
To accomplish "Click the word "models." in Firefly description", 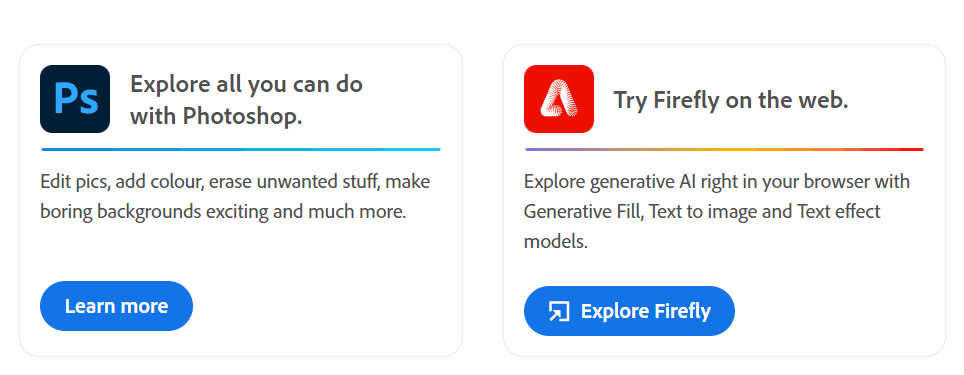I will 556,242.
